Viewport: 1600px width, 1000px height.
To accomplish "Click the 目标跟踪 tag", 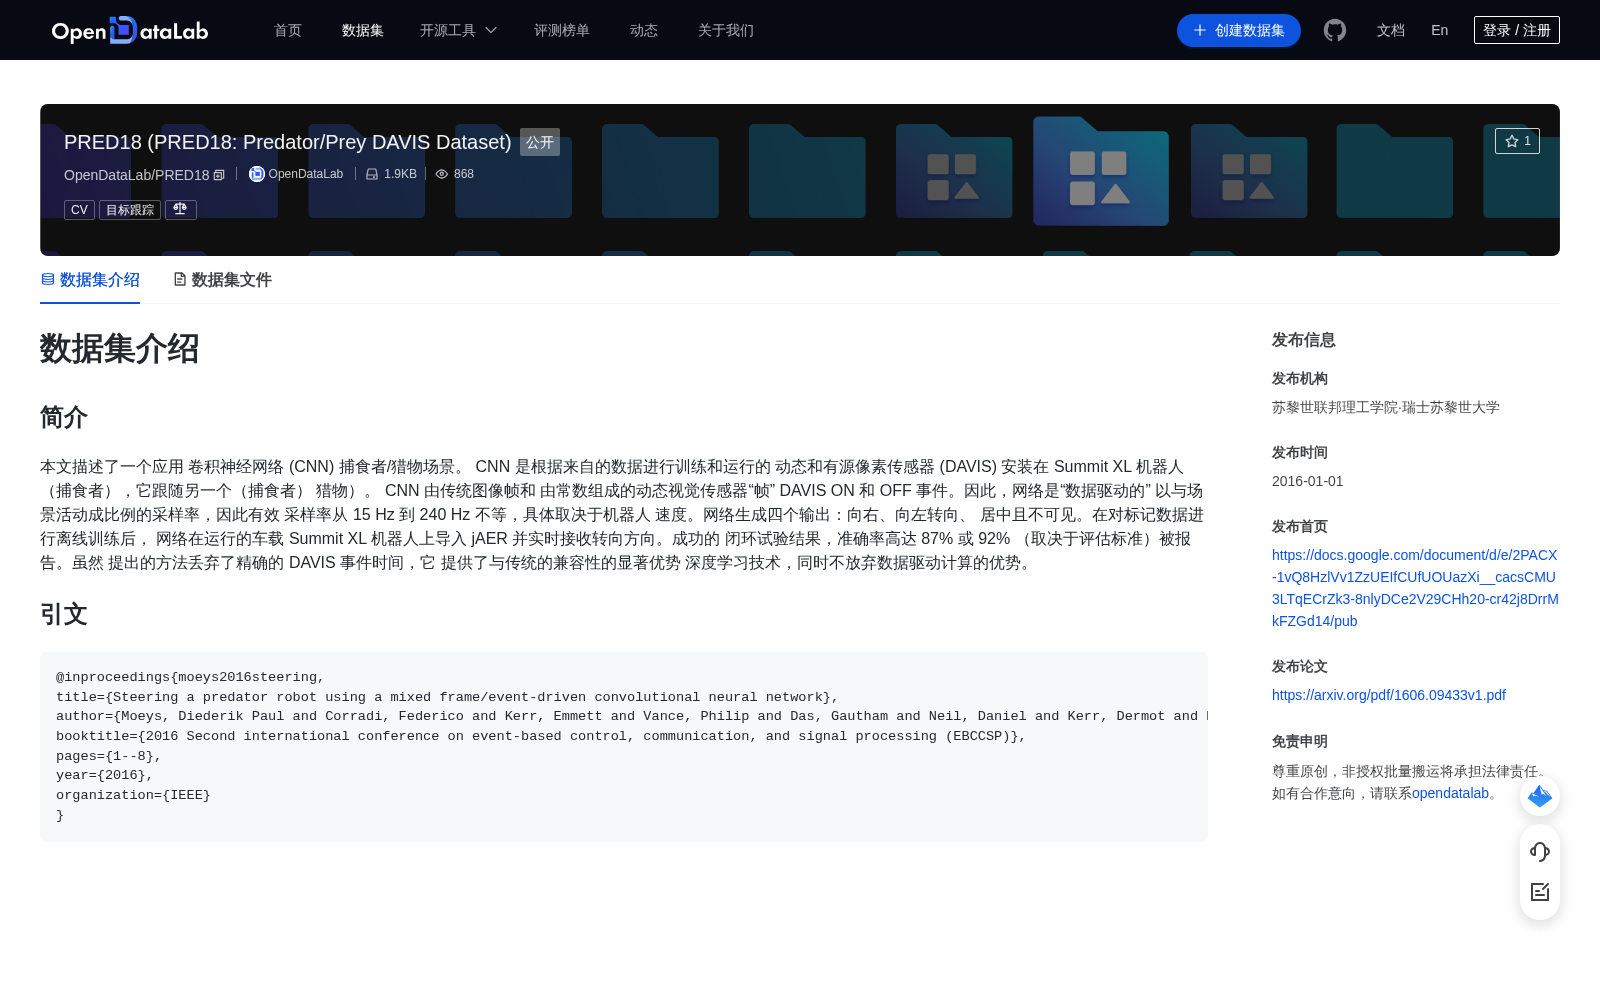I will coord(130,210).
